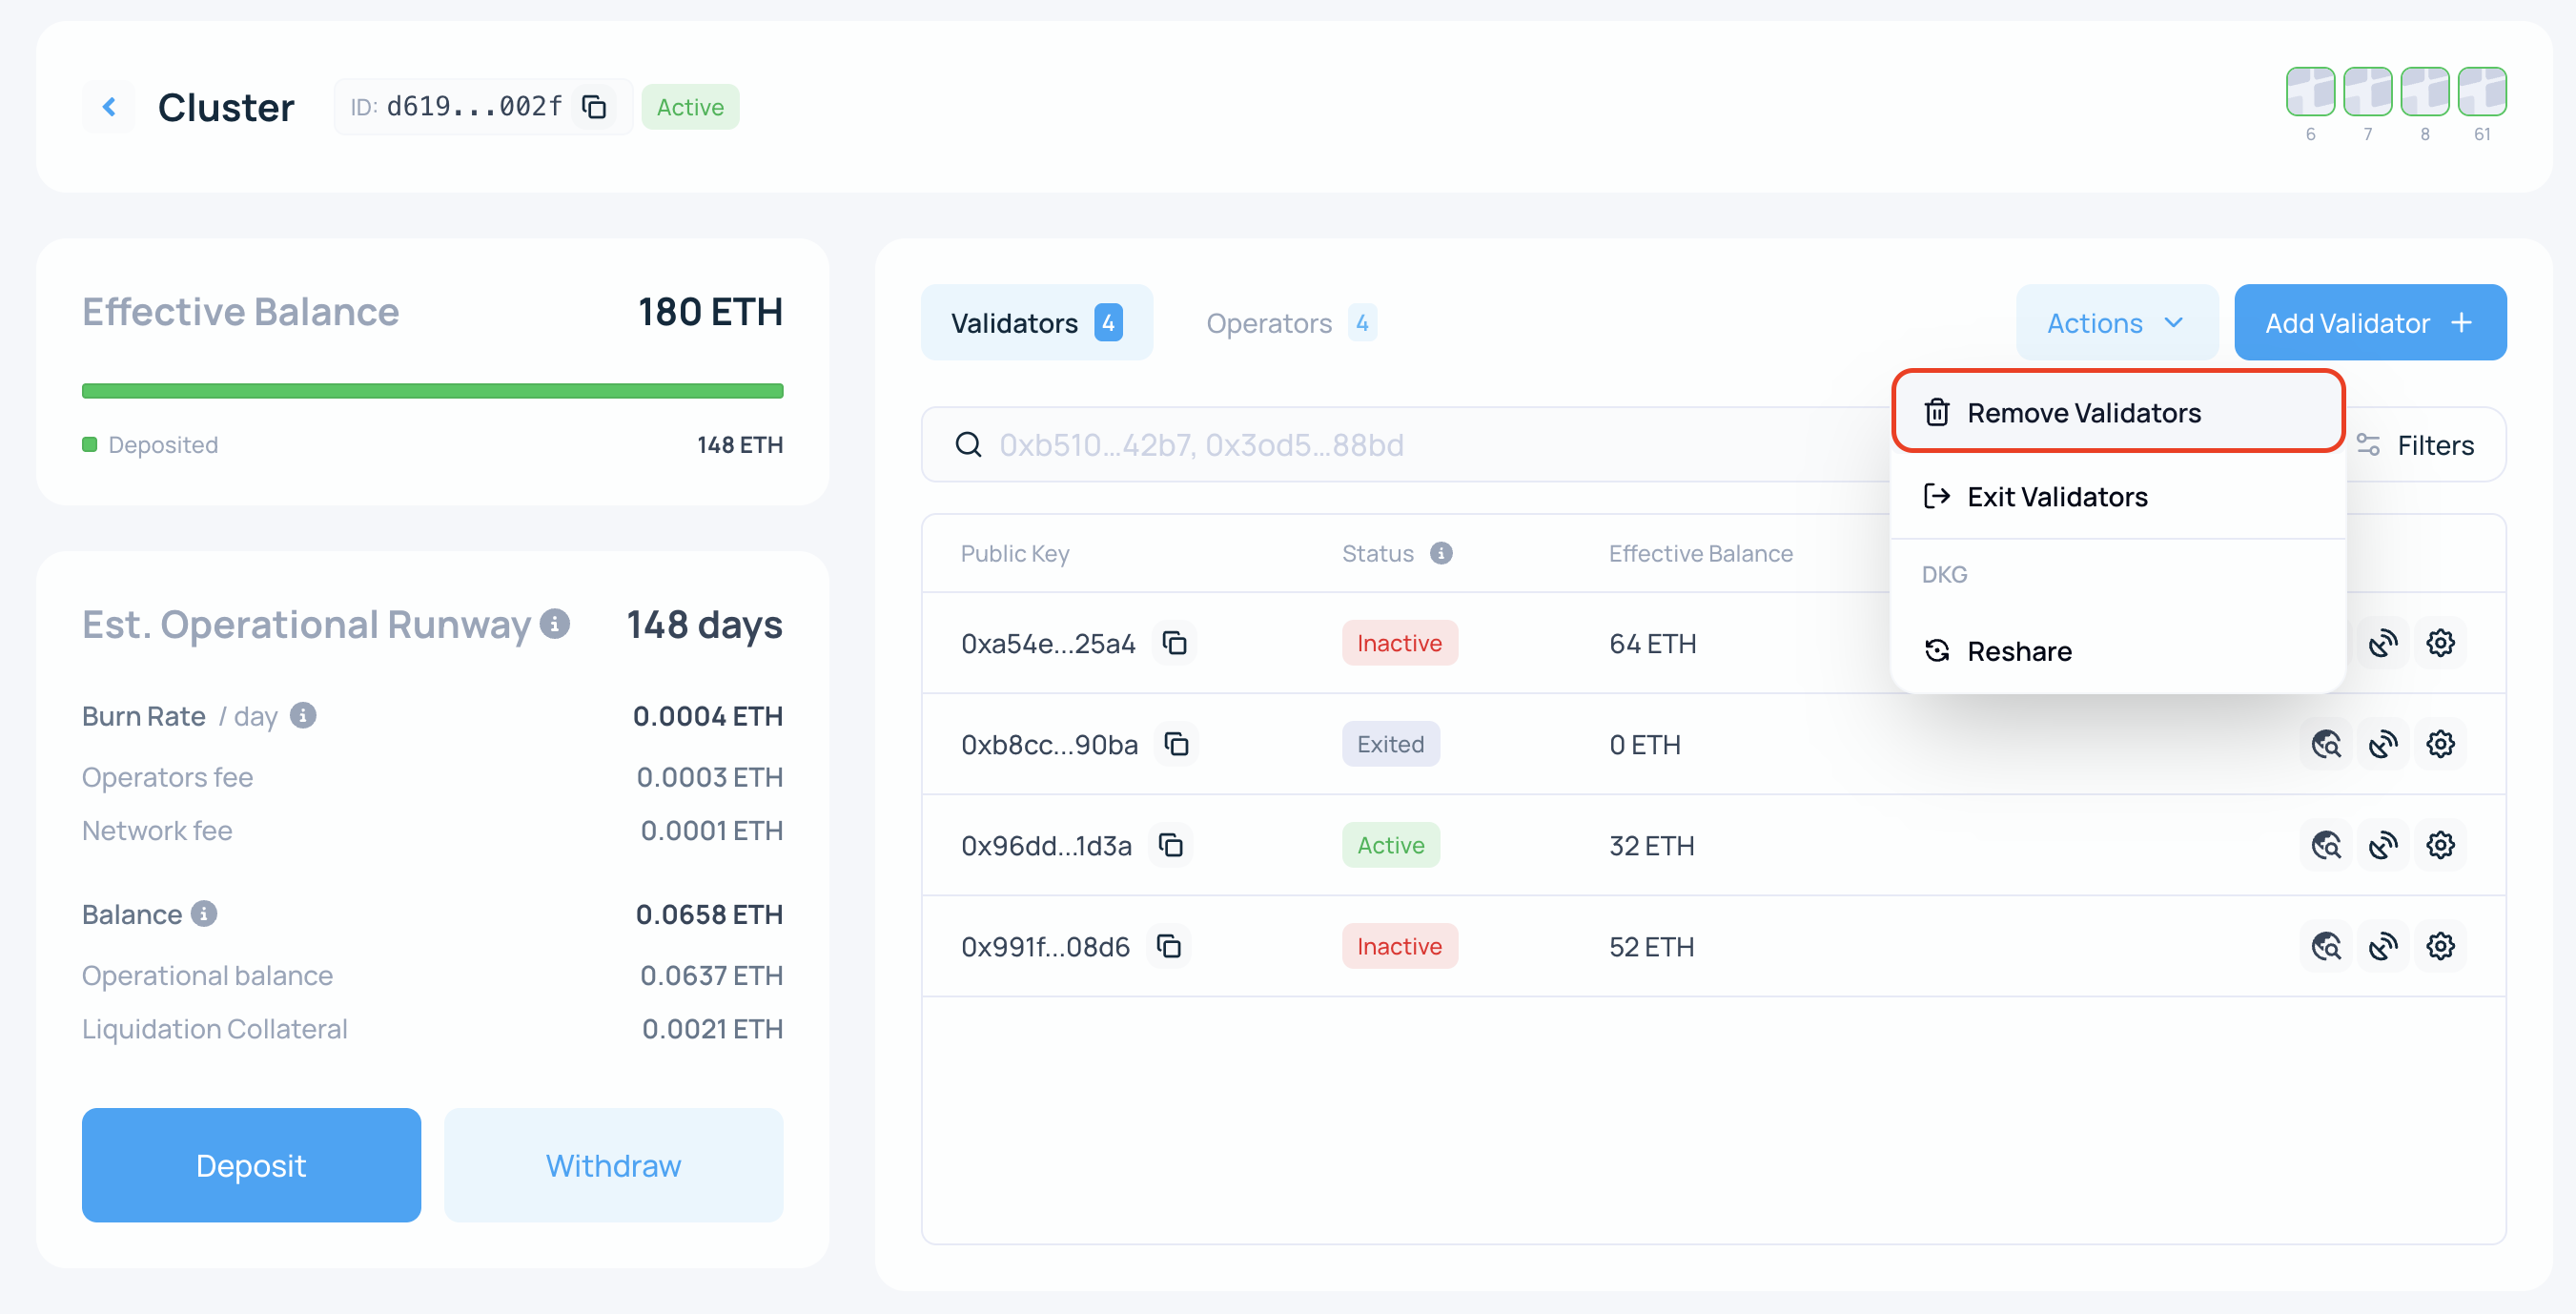The width and height of the screenshot is (2576, 1314).
Task: Open the Add Validator menu
Action: click(x=2369, y=322)
